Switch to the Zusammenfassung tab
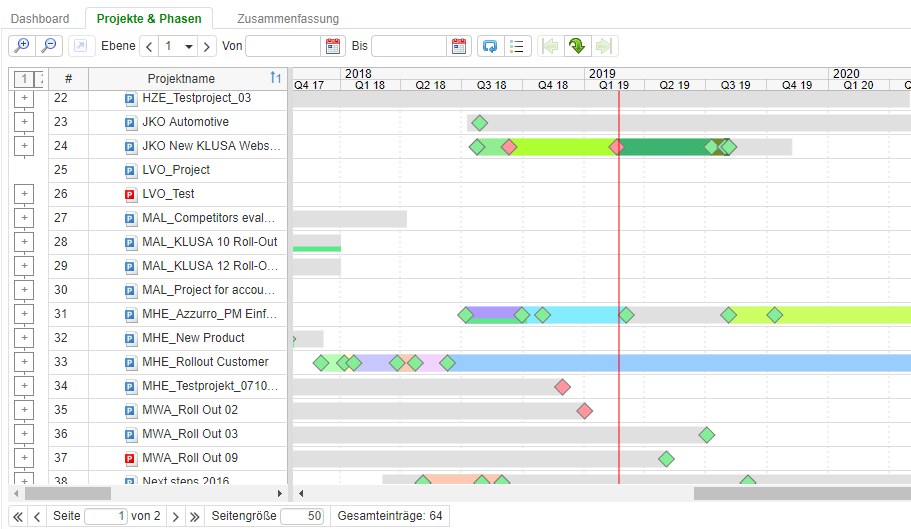911x529 pixels. pos(288,19)
